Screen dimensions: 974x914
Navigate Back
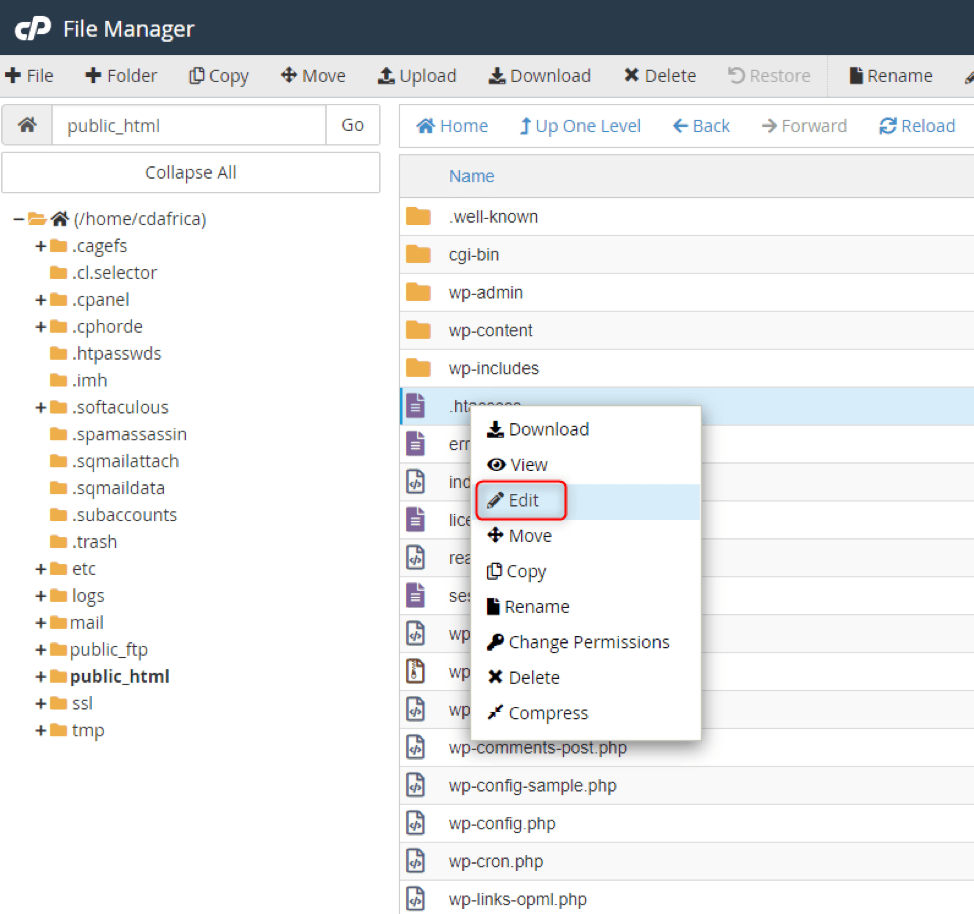coord(701,126)
